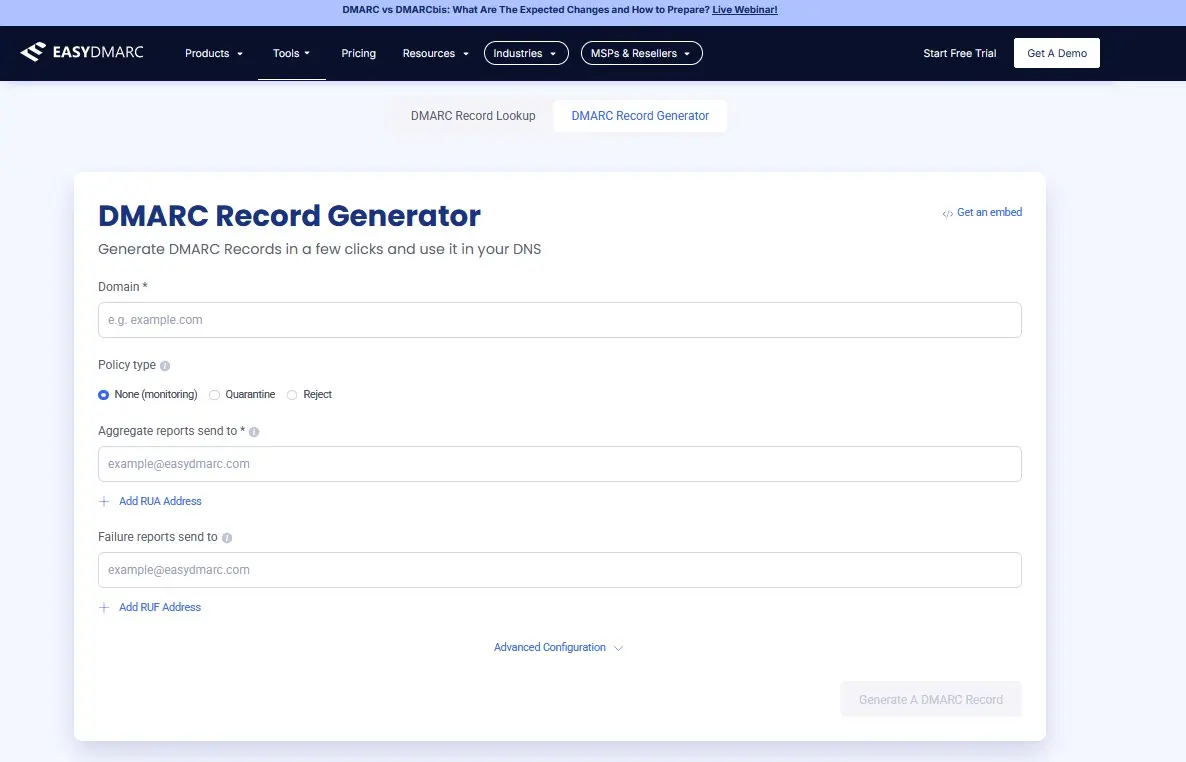This screenshot has width=1186, height=762.
Task: Click the code icon next to Get an embed
Action: [x=947, y=212]
